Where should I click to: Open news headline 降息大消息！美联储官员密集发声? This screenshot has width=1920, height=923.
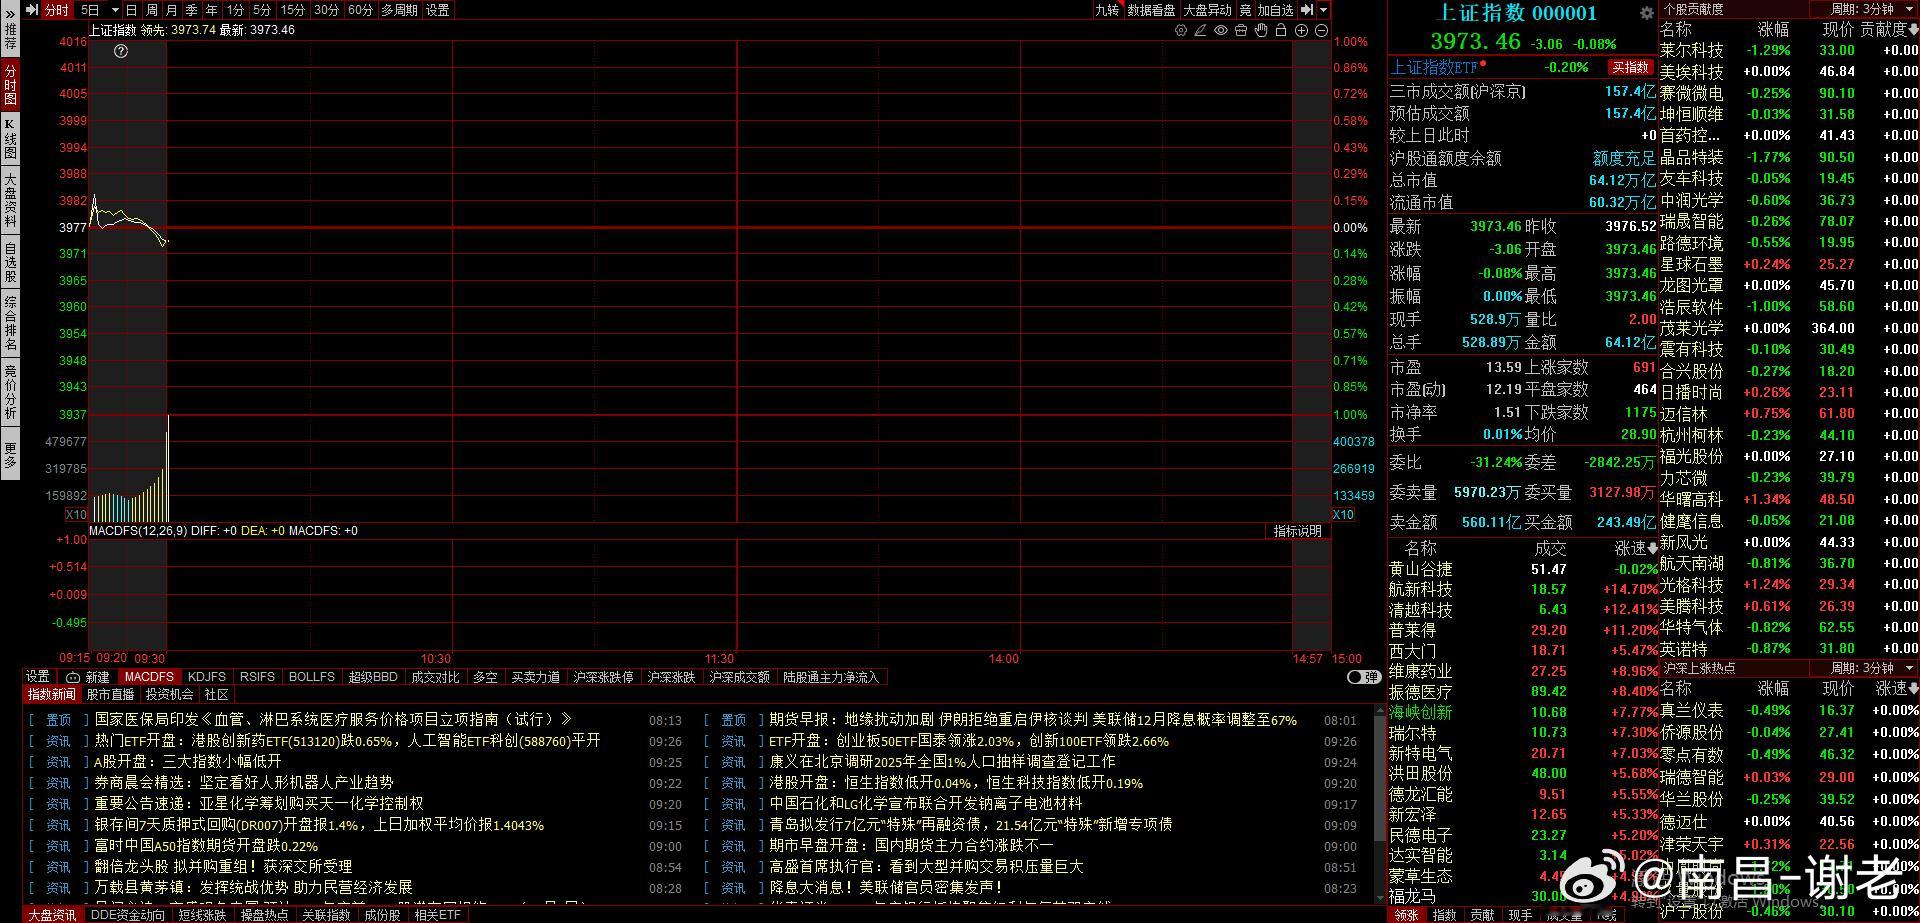885,887
